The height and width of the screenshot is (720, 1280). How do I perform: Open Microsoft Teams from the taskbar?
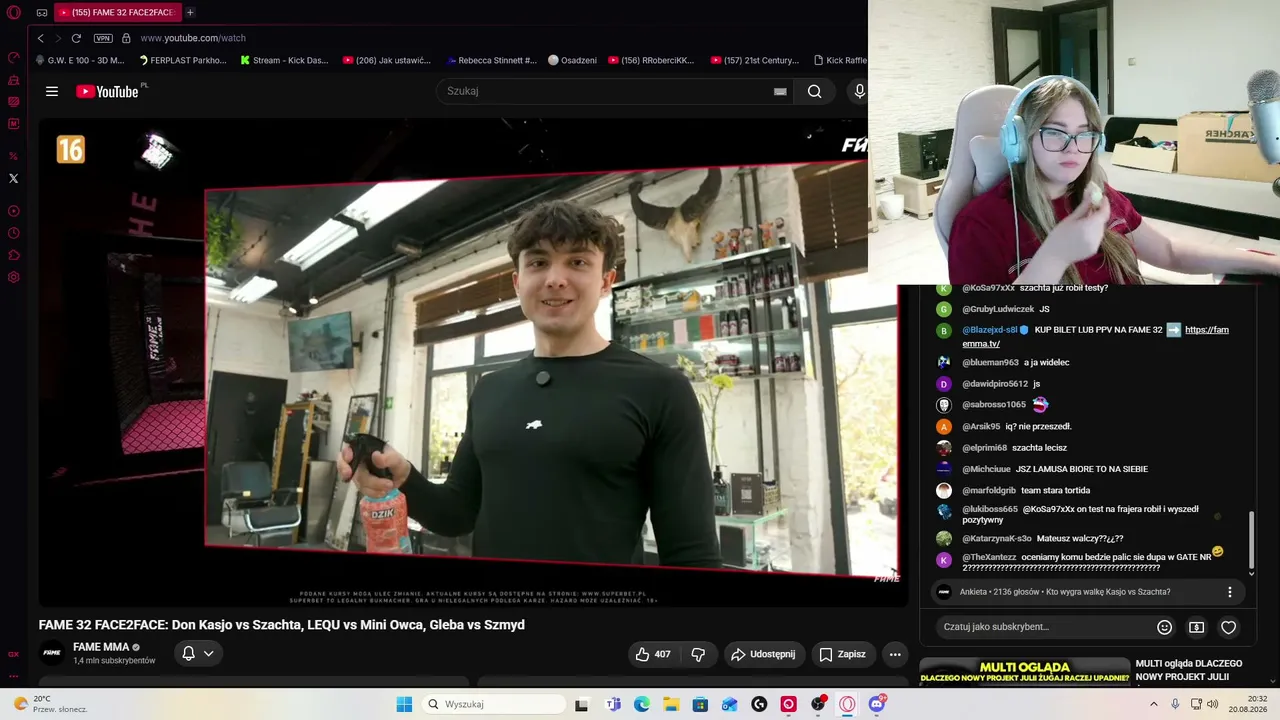click(613, 704)
